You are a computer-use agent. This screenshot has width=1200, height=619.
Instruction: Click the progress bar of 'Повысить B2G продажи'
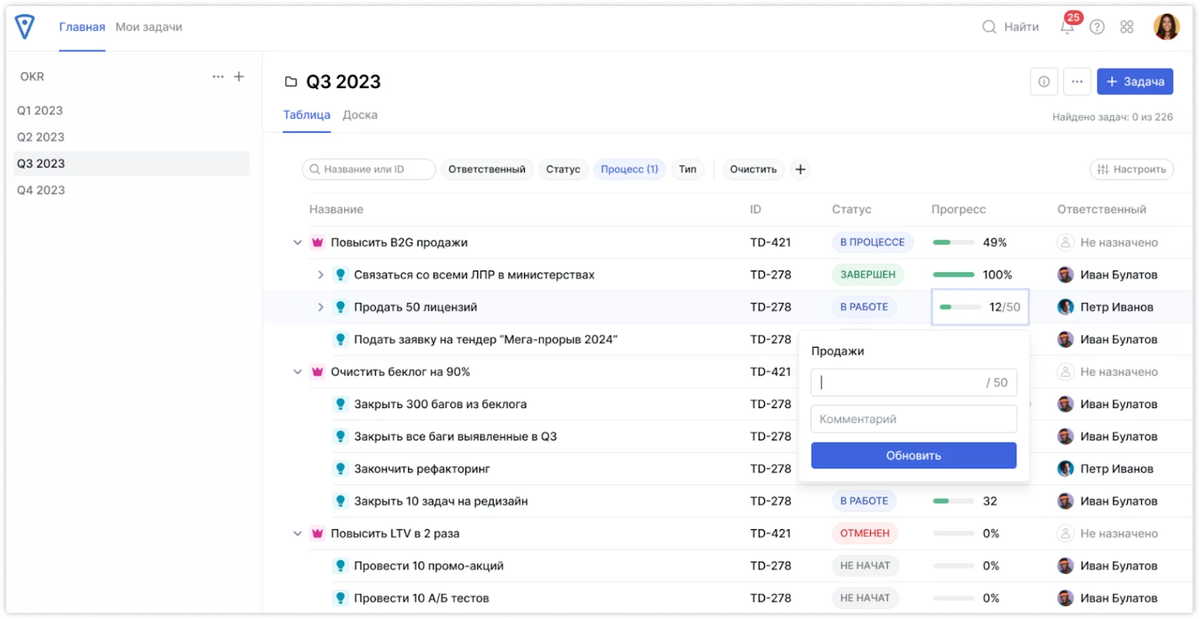tap(953, 242)
